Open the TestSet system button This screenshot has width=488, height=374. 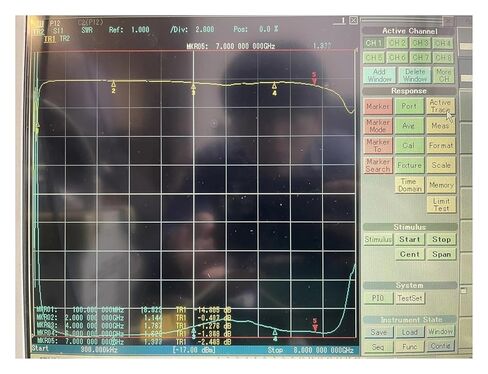tap(410, 298)
